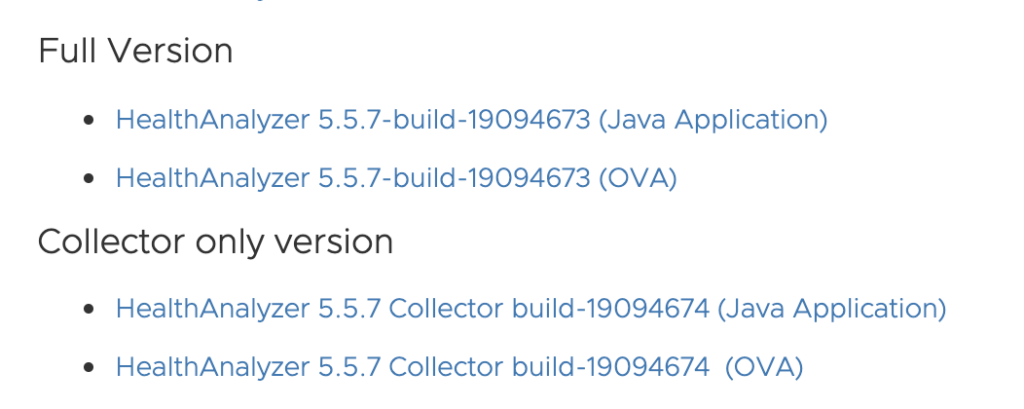1024x409 pixels.
Task: Open Collector build-19094674 Java Application link
Action: (x=531, y=308)
